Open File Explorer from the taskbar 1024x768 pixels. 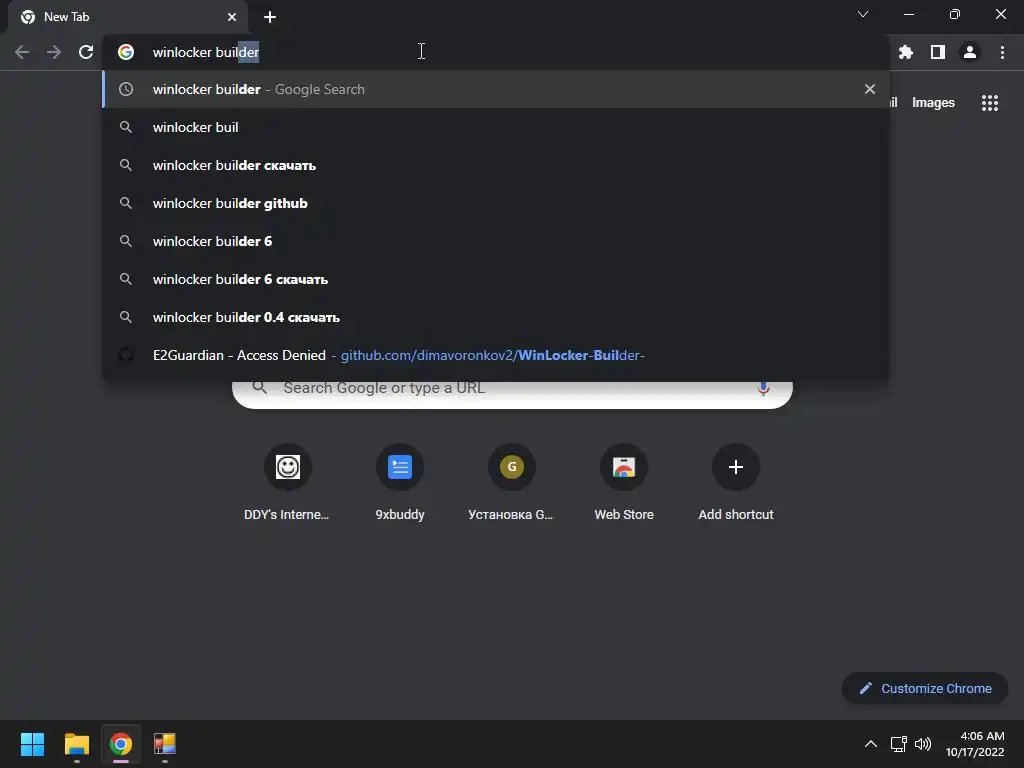(x=76, y=744)
